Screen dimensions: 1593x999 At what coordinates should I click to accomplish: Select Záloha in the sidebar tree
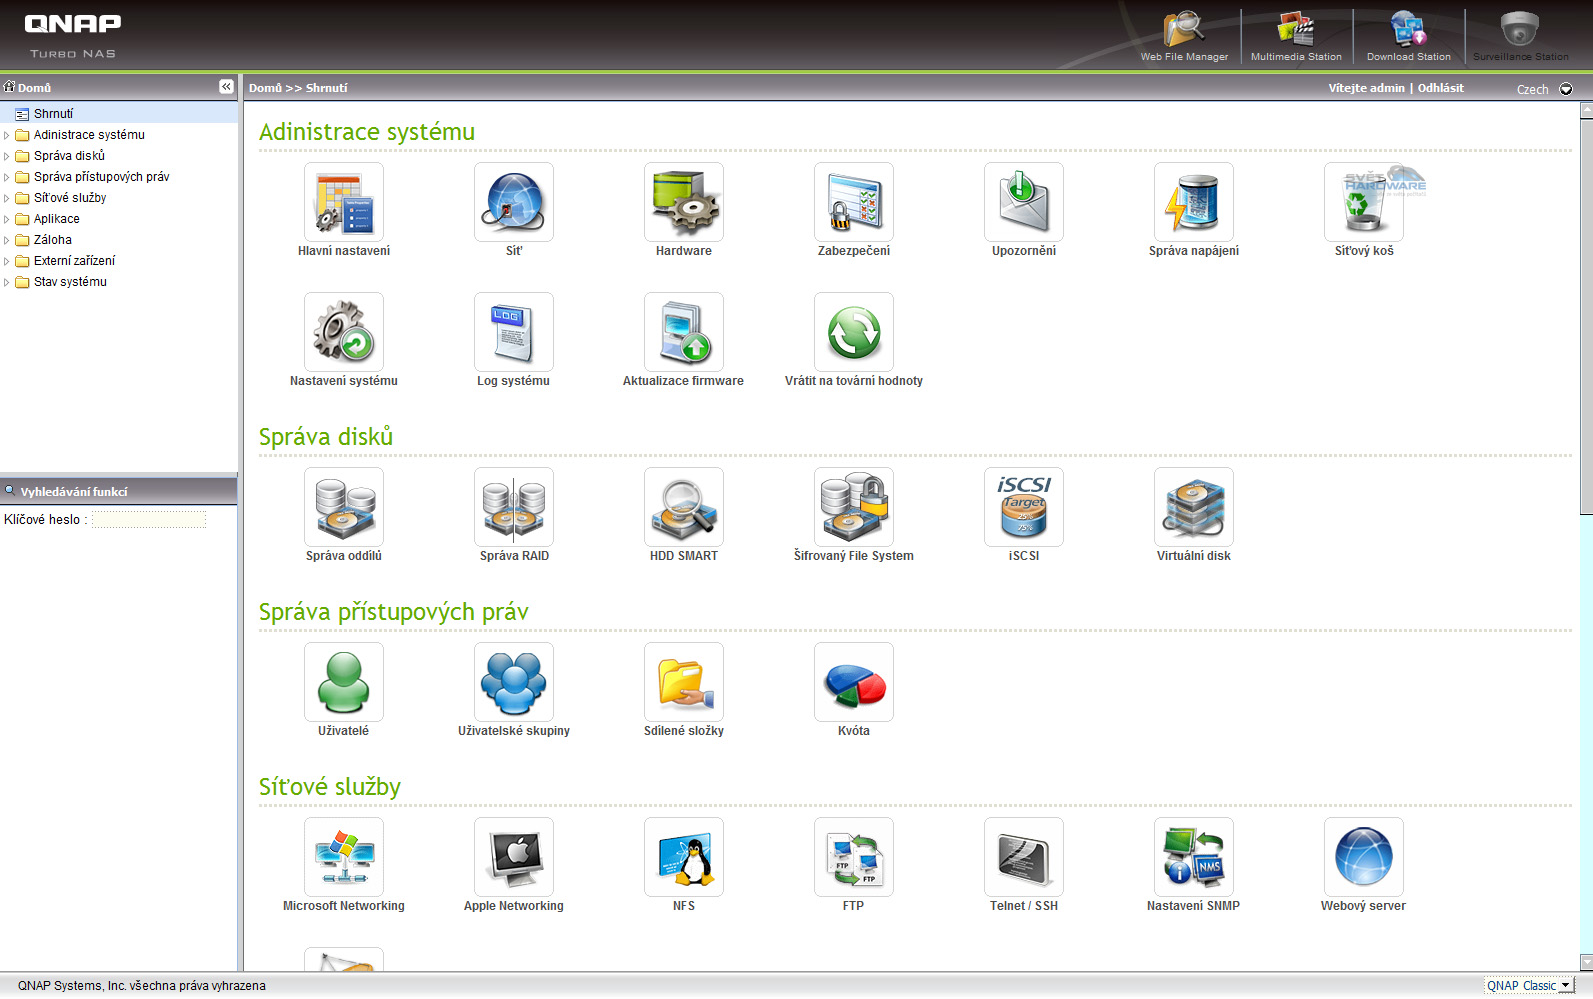[52, 240]
